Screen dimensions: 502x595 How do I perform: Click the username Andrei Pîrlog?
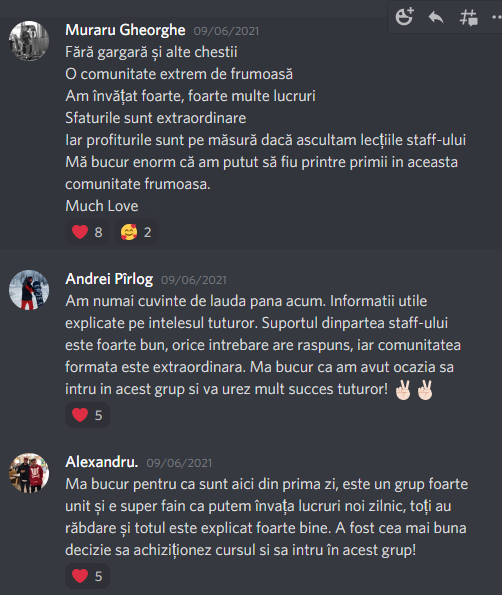tap(109, 279)
